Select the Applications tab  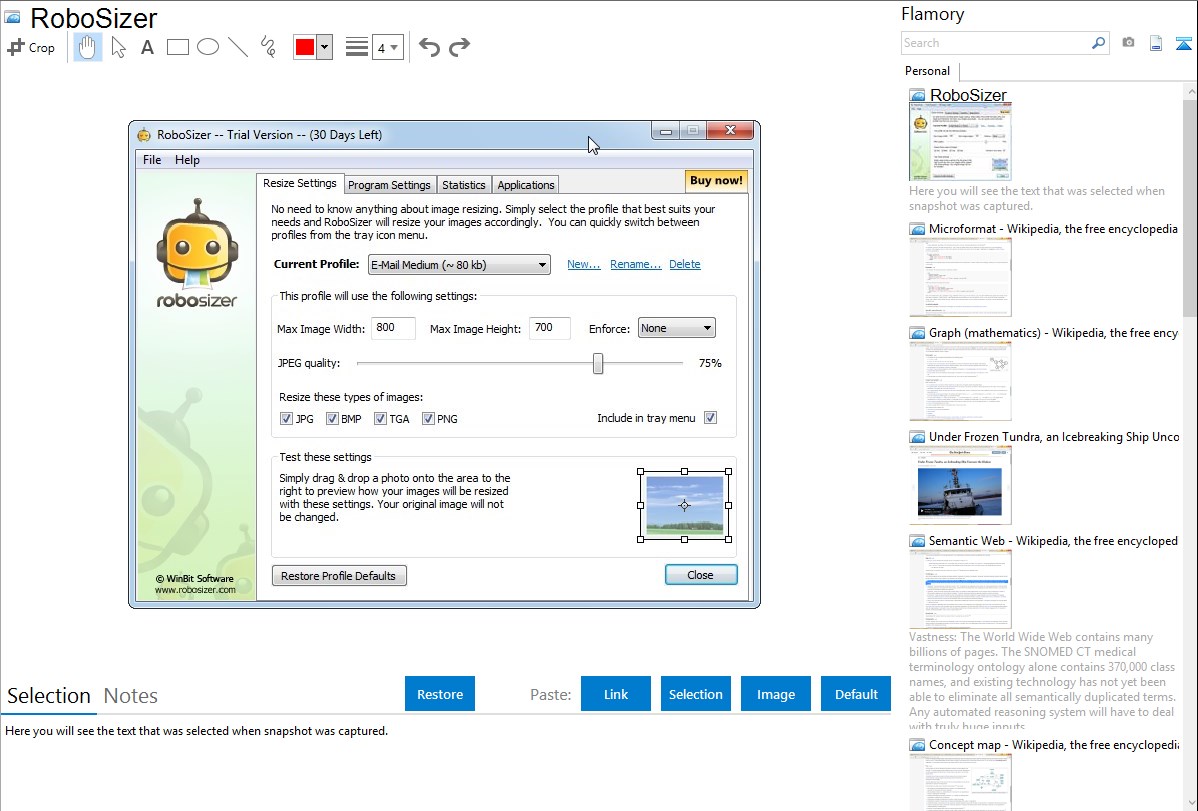click(526, 185)
